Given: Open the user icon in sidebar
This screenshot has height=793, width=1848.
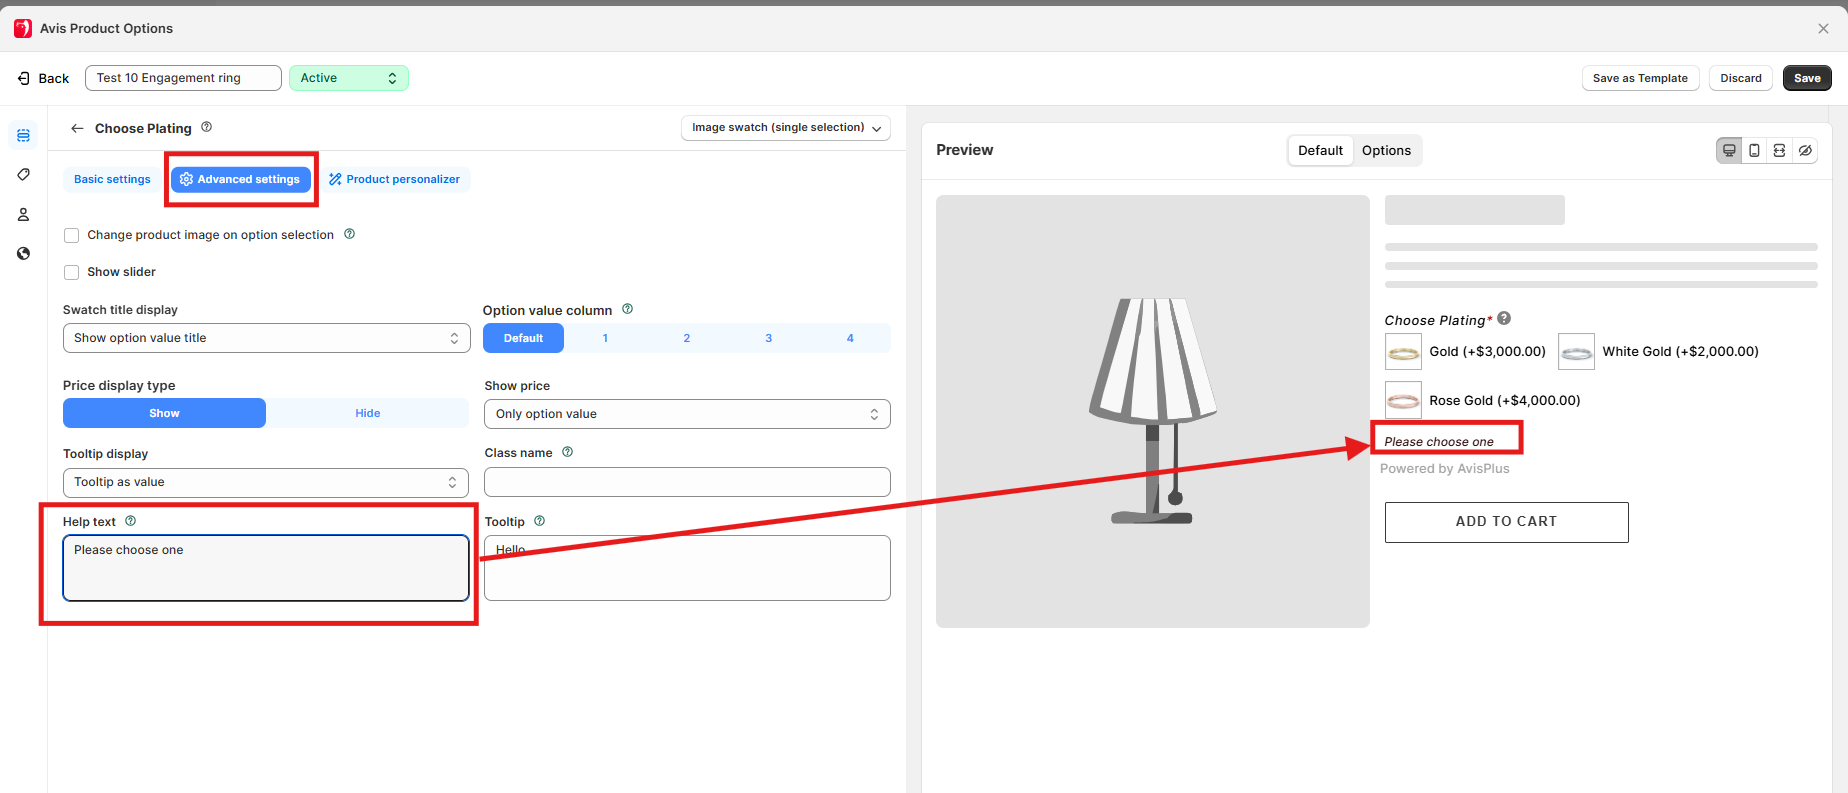Looking at the screenshot, I should point(23,215).
